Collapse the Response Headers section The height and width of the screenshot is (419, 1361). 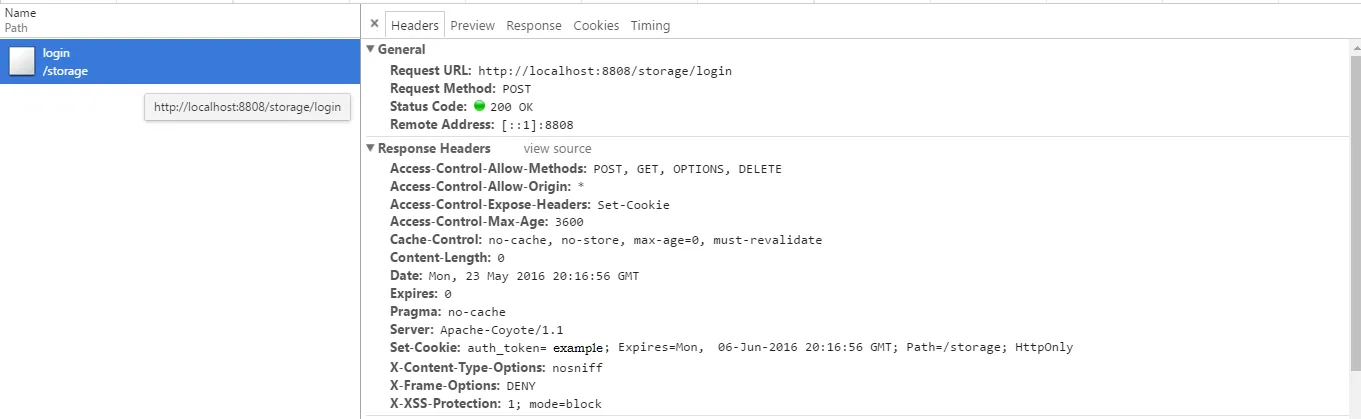click(371, 148)
